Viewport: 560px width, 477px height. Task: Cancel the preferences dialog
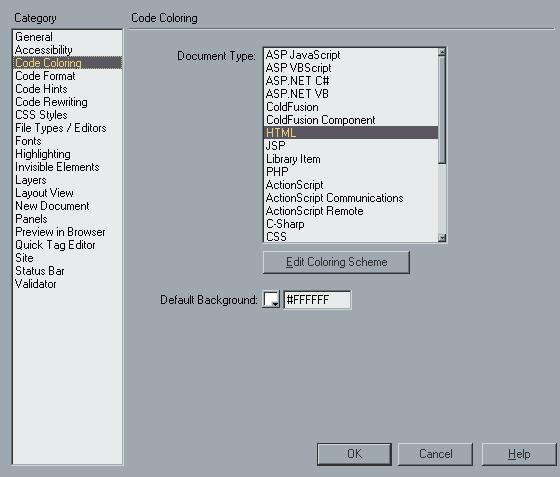[435, 454]
